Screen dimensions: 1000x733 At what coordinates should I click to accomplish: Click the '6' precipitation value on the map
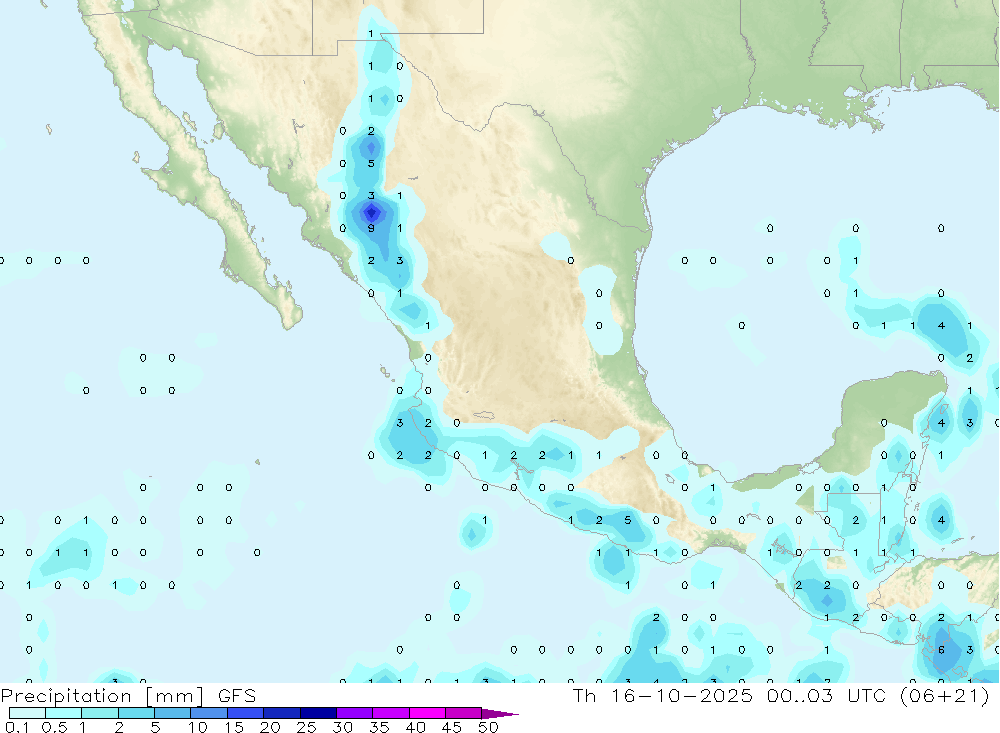941,650
